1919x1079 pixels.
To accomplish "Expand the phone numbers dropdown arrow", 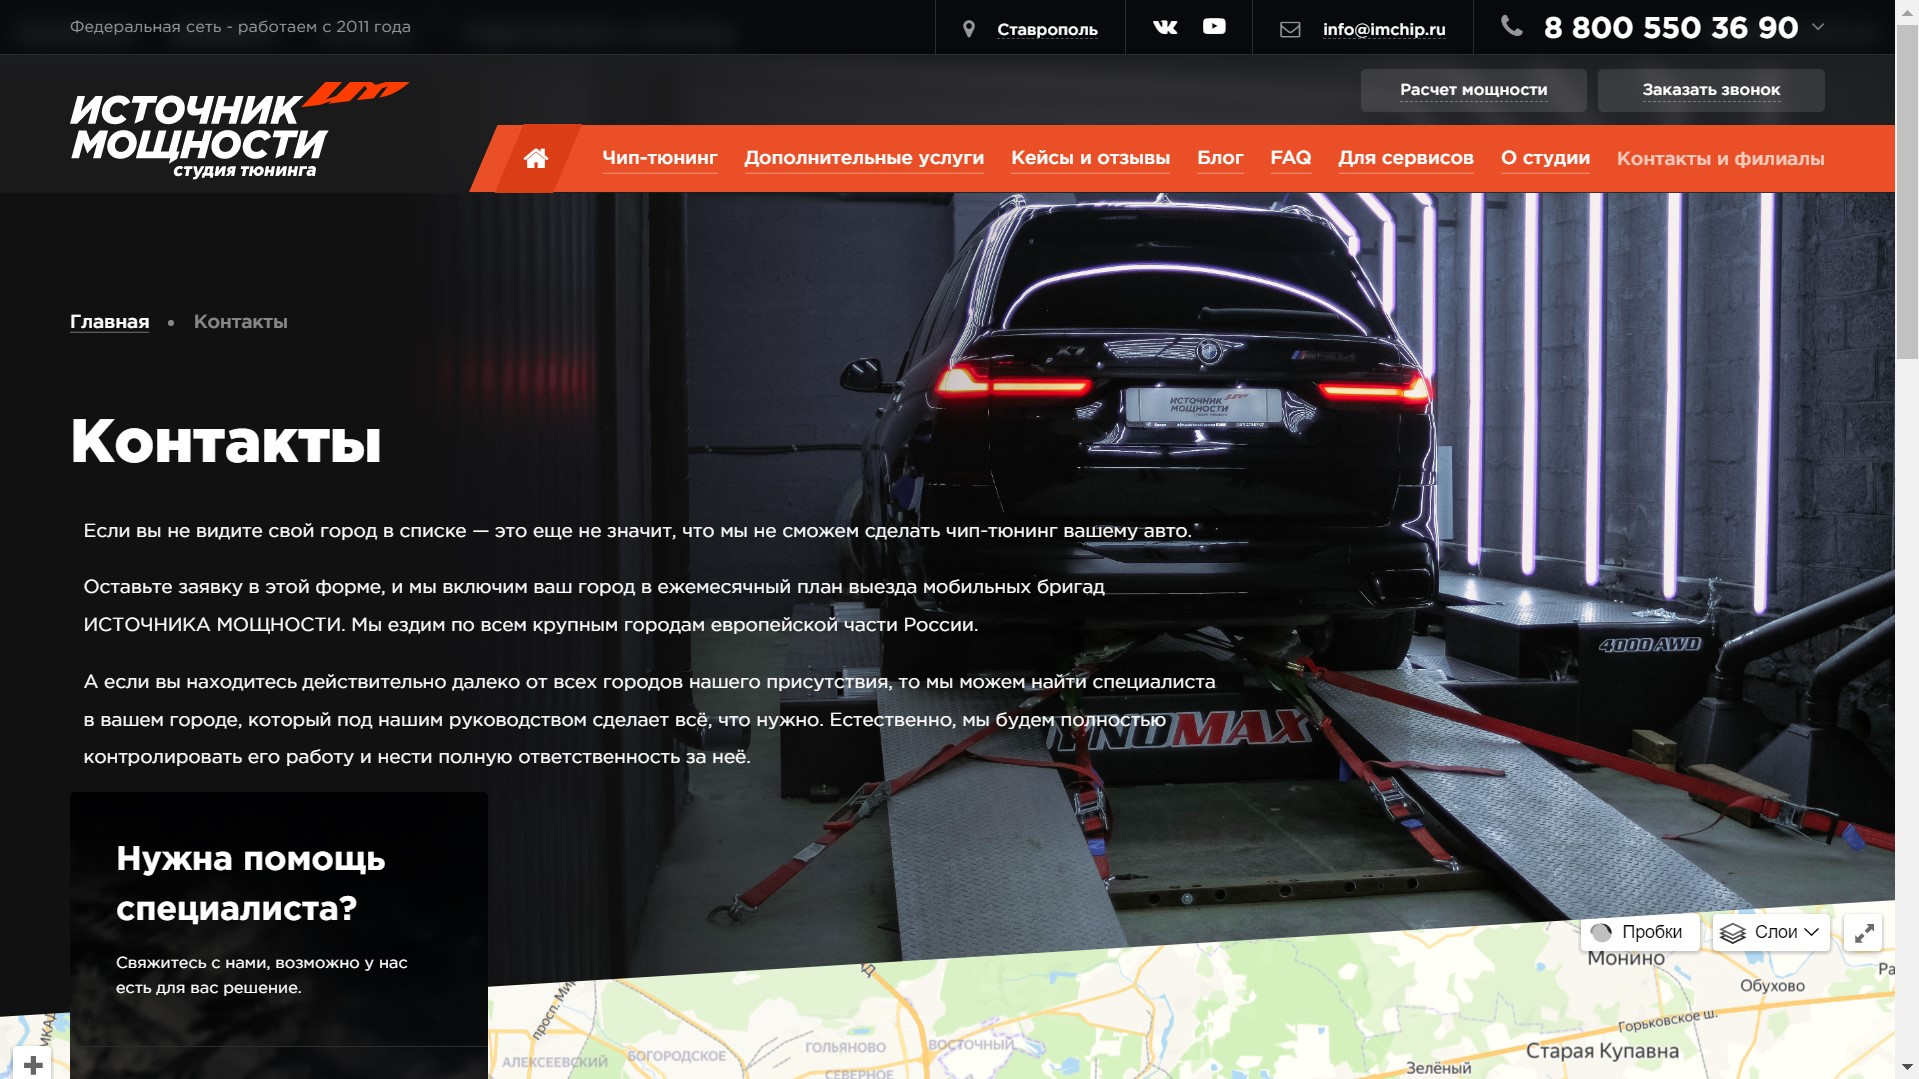I will click(x=1818, y=27).
